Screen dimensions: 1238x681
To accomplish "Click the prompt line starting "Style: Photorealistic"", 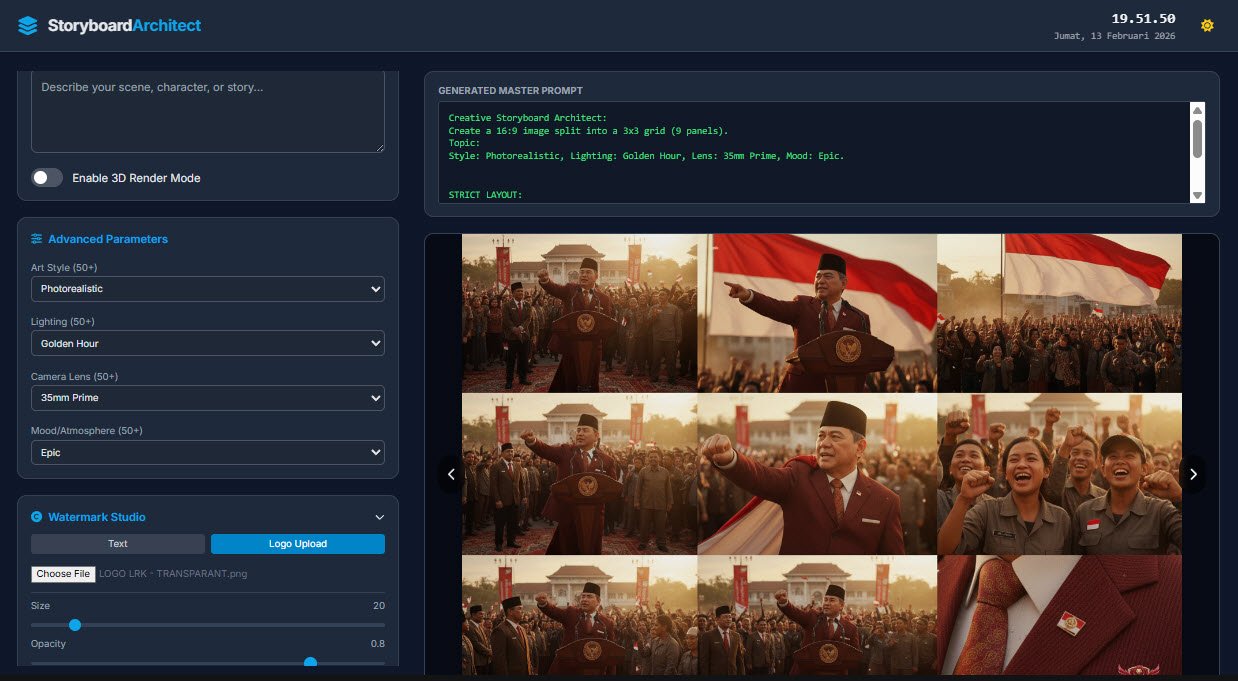I will pyautogui.click(x=646, y=156).
